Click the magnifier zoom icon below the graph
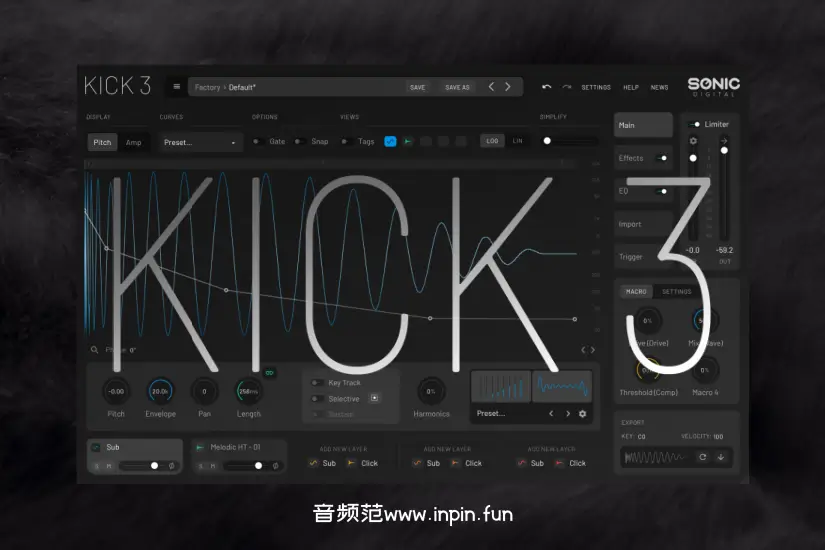This screenshot has height=550, width=825. [x=94, y=349]
